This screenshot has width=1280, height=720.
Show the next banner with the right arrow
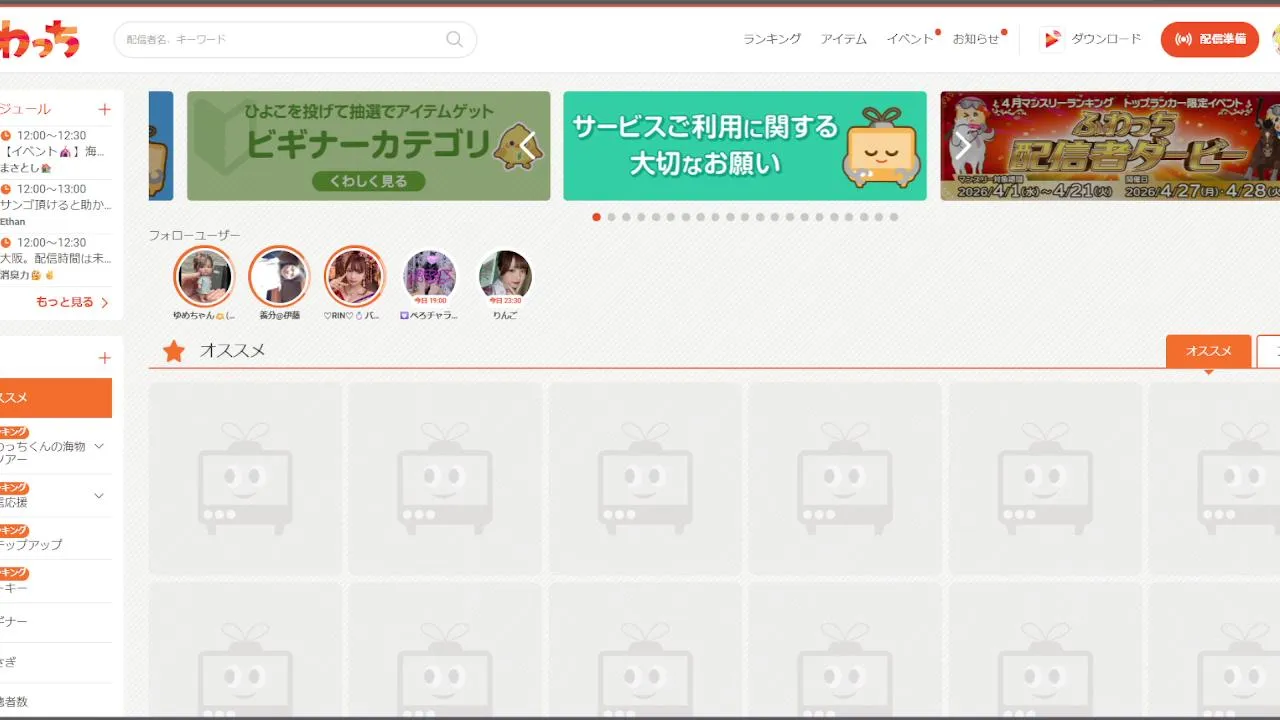point(963,146)
